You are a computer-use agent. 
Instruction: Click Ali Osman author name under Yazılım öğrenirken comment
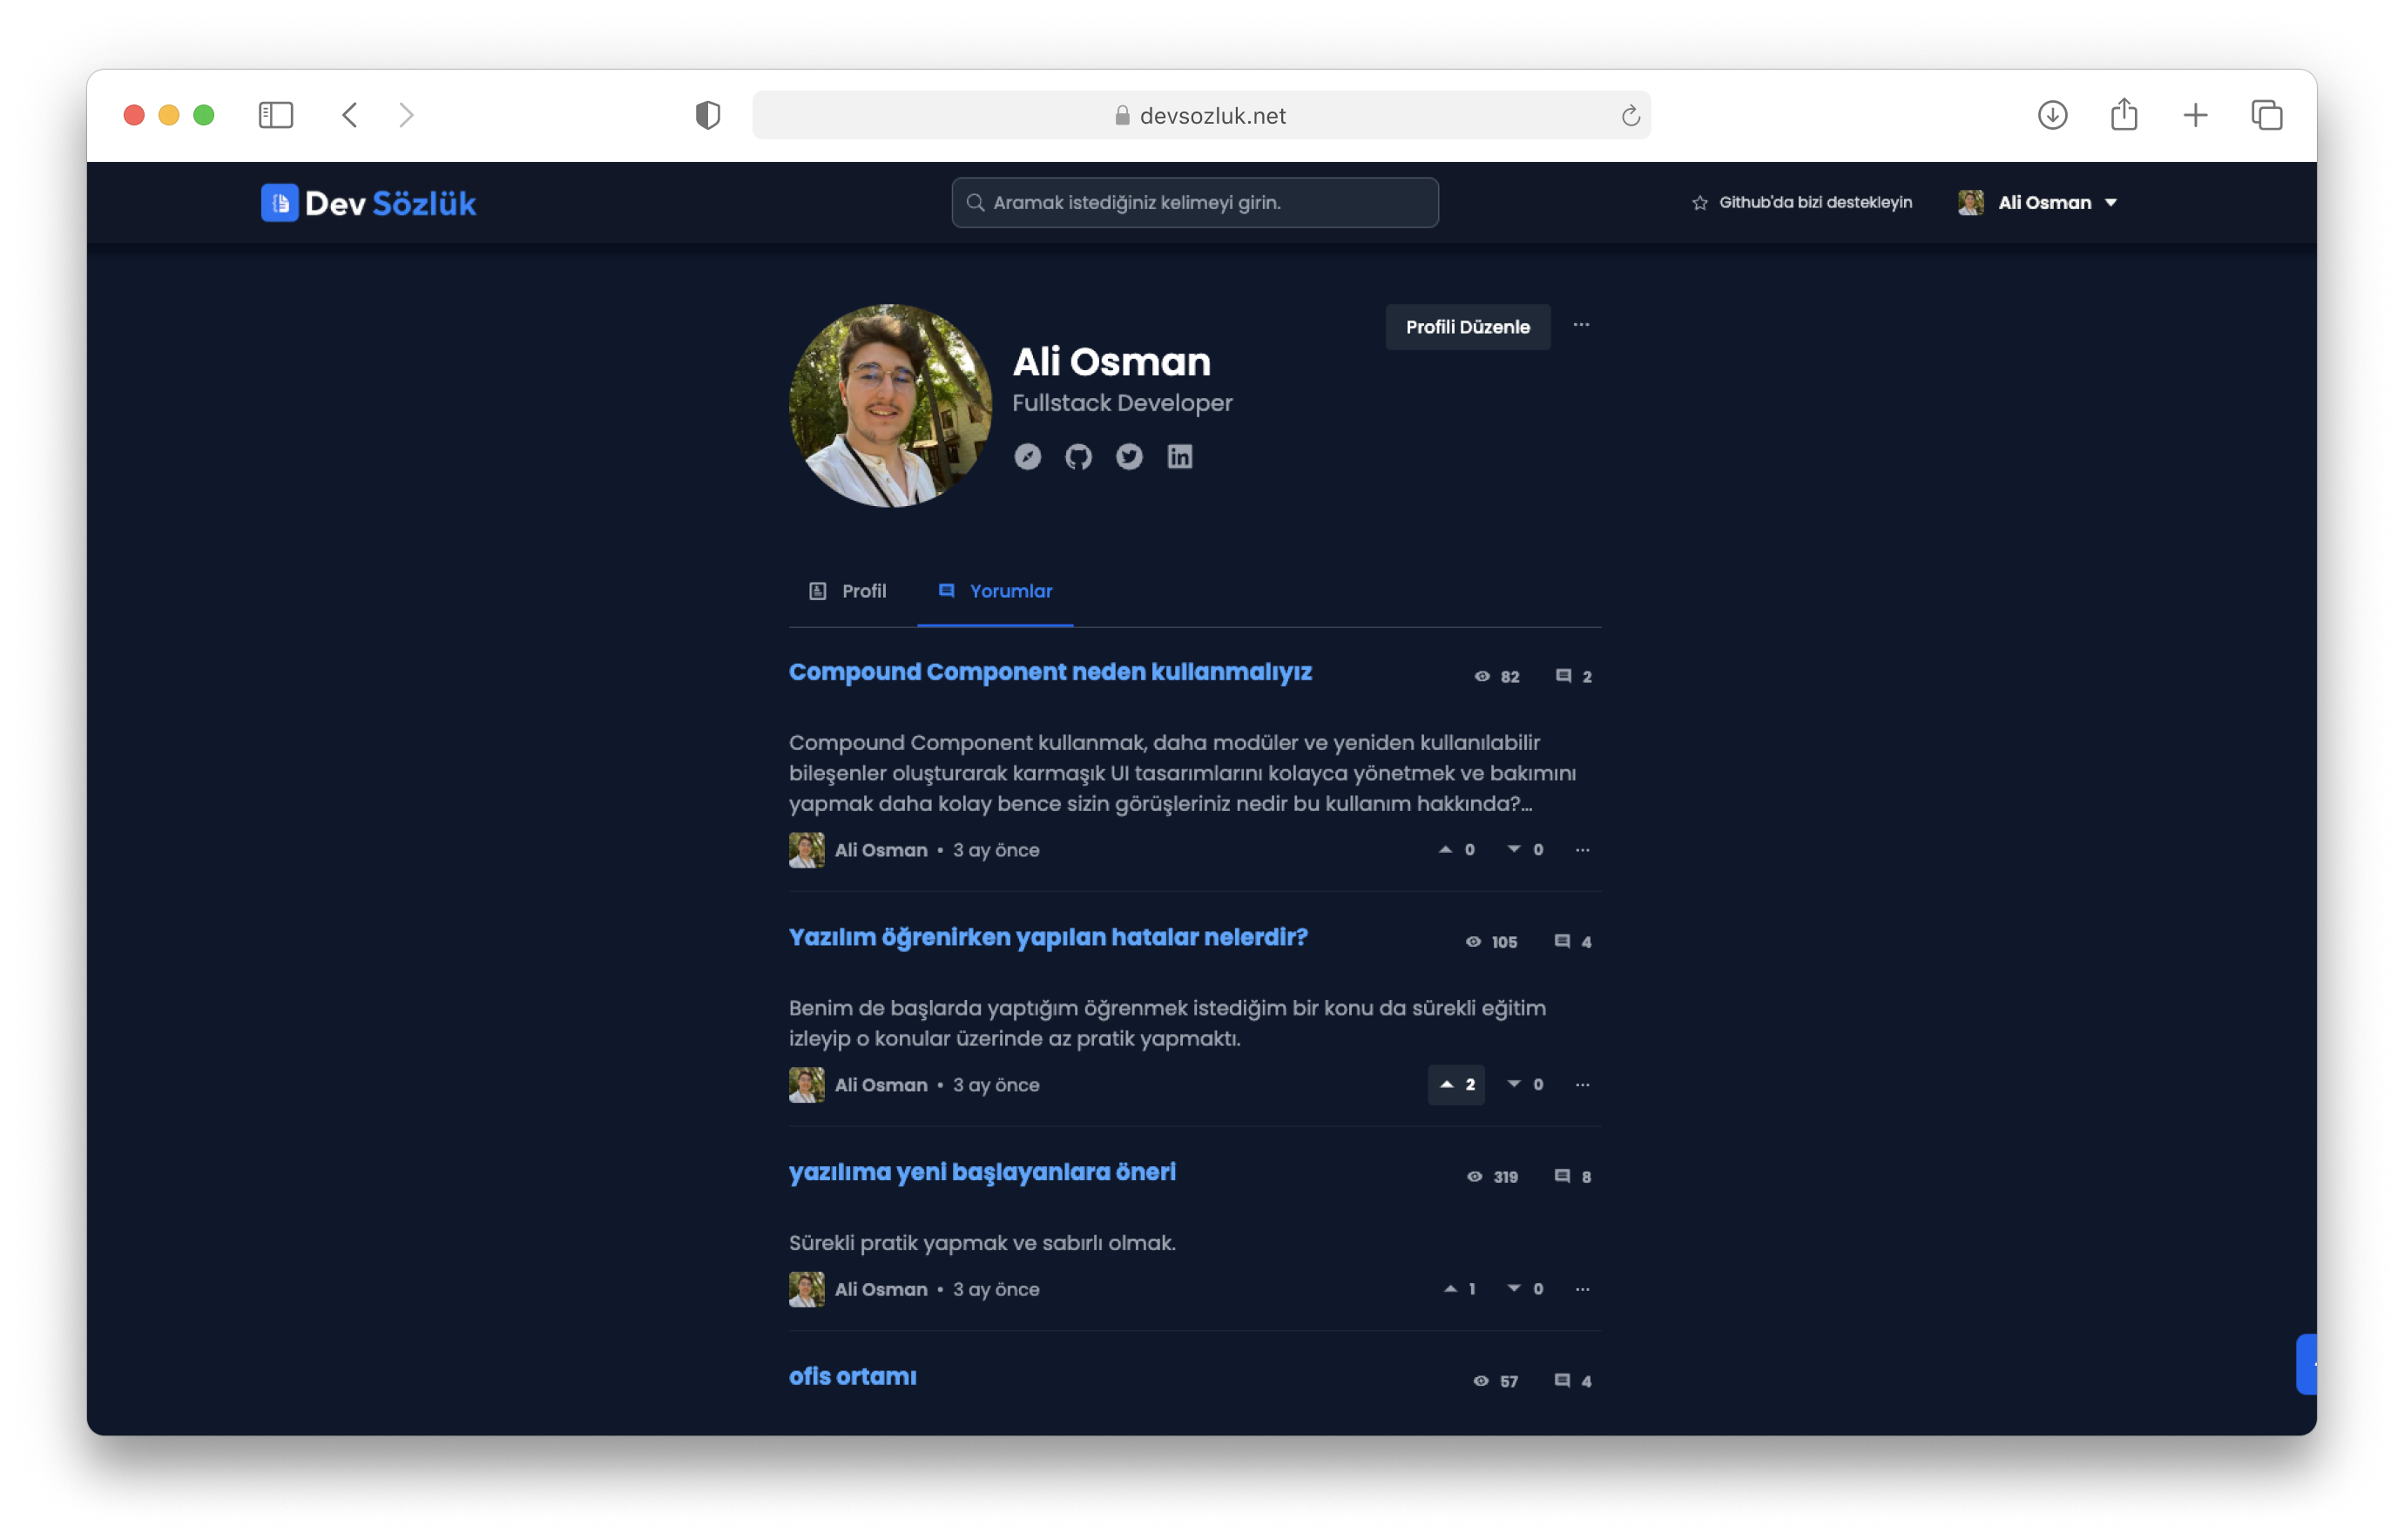tap(881, 1085)
